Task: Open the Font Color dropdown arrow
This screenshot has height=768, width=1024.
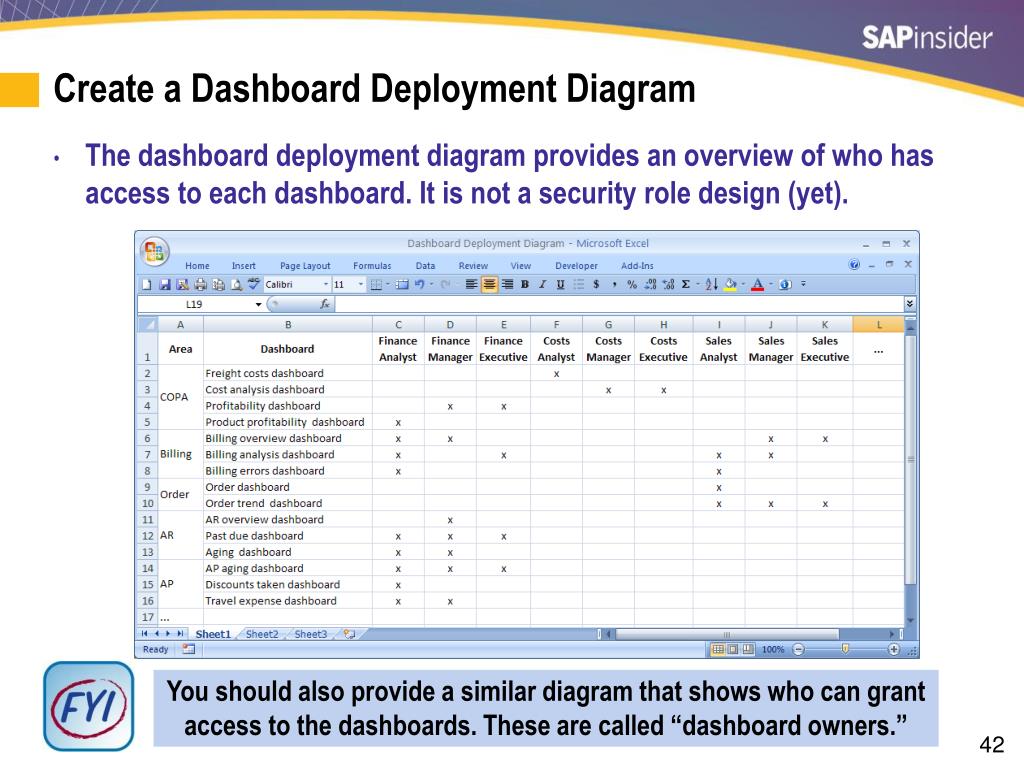Action: click(x=771, y=284)
